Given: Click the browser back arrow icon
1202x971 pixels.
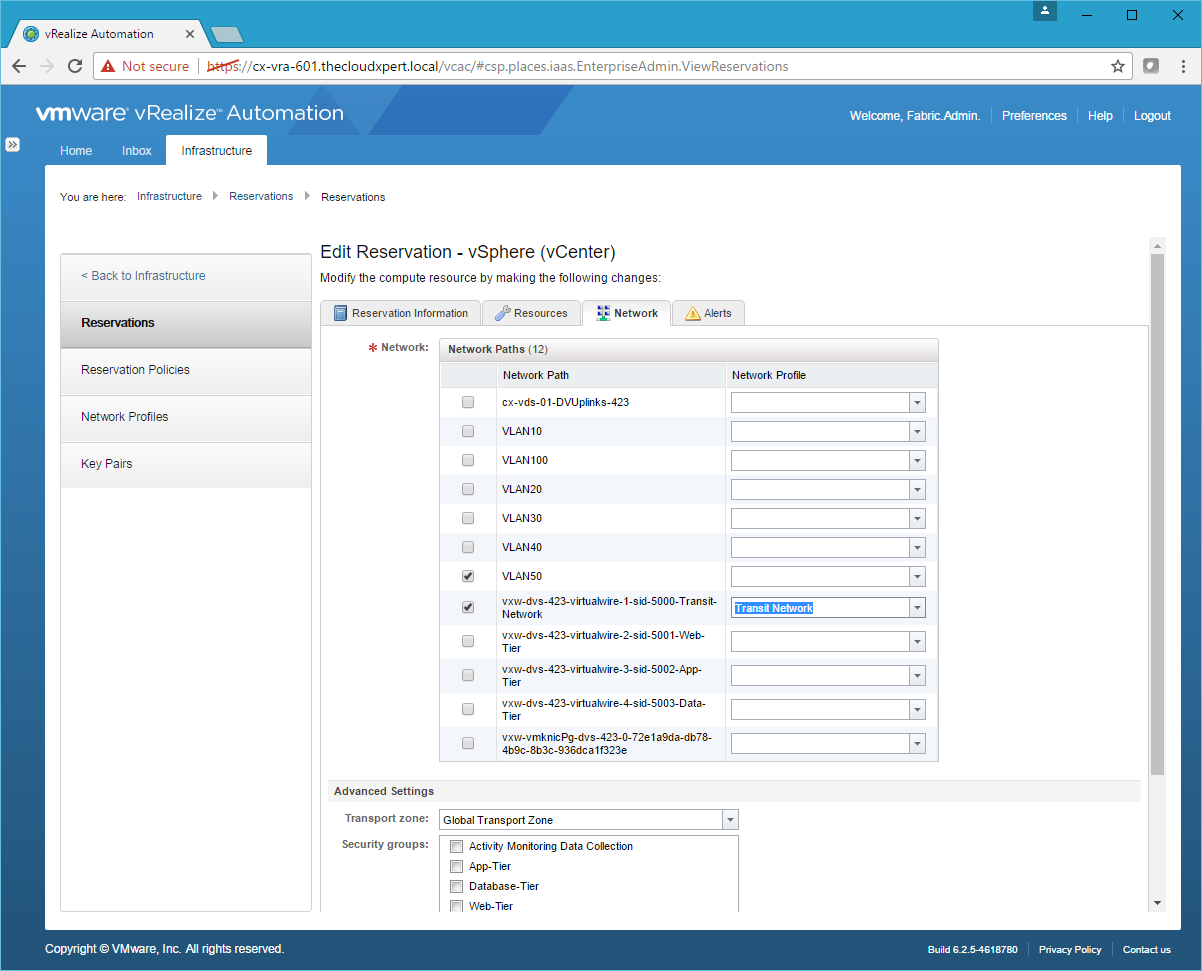Looking at the screenshot, I should [x=19, y=66].
